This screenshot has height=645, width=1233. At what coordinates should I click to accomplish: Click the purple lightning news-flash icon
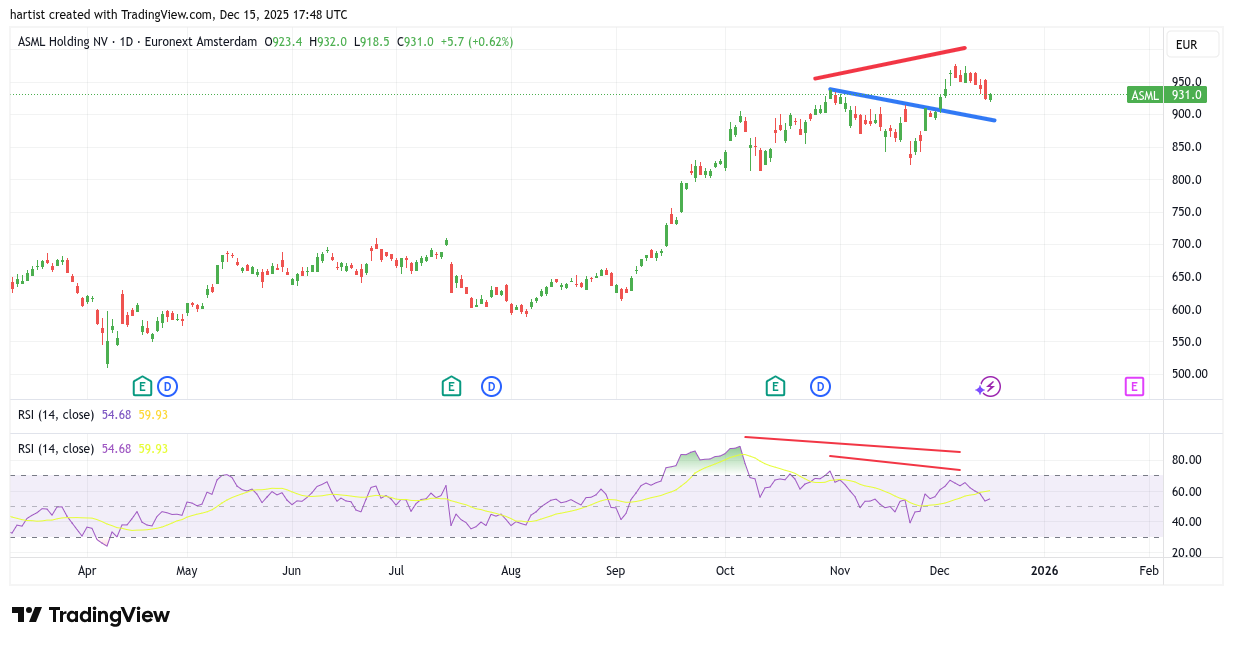[990, 386]
